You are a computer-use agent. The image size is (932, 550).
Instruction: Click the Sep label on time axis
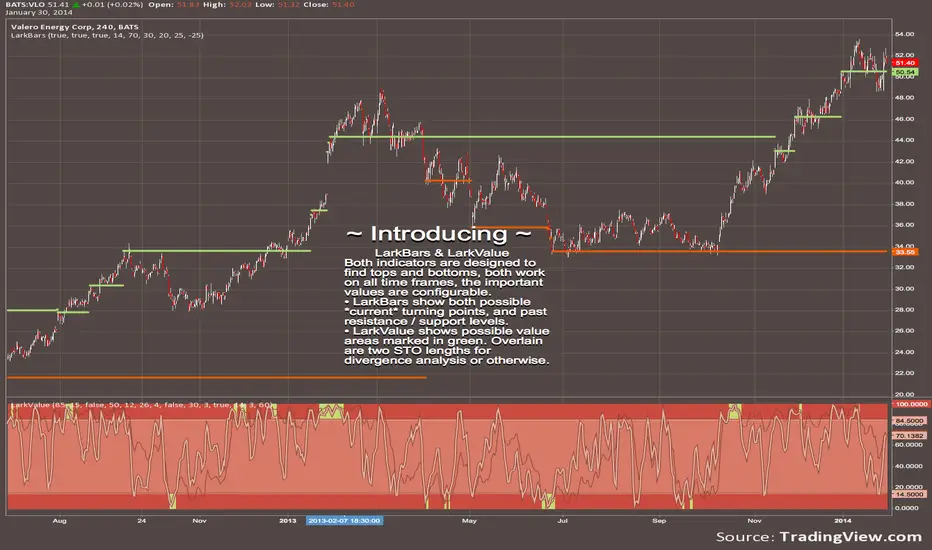click(x=659, y=521)
